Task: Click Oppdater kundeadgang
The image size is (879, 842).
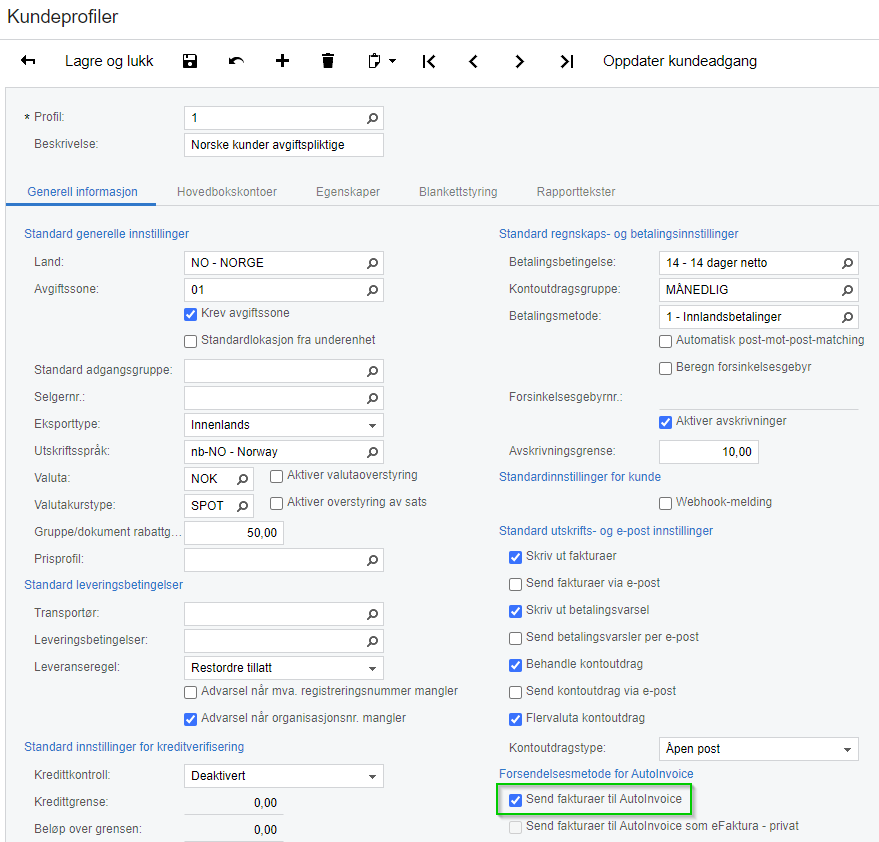Action: click(678, 61)
